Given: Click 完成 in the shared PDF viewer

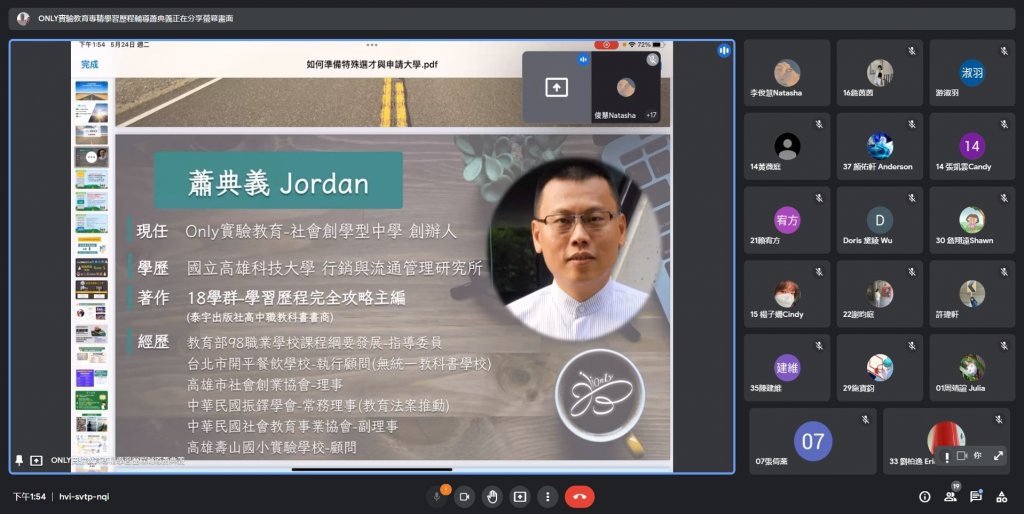Looking at the screenshot, I should (89, 64).
